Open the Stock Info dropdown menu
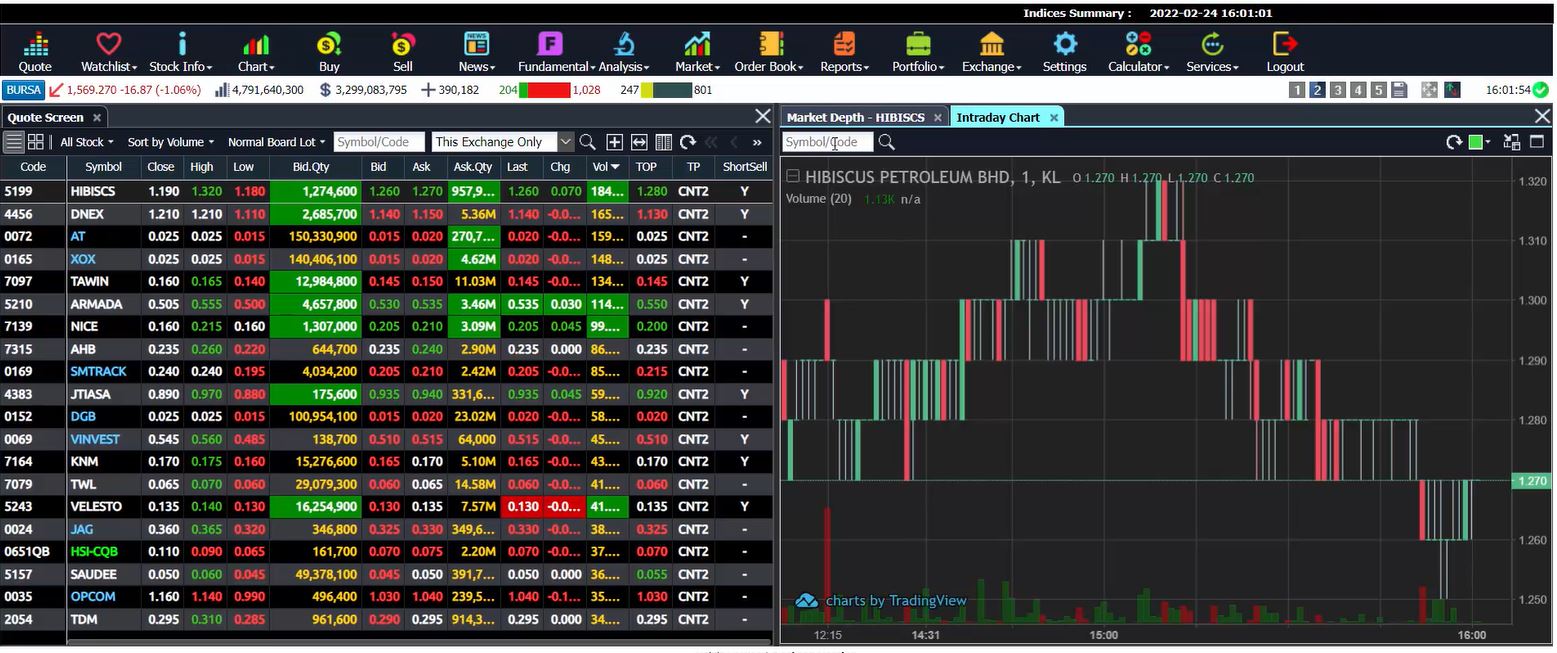 [x=181, y=52]
